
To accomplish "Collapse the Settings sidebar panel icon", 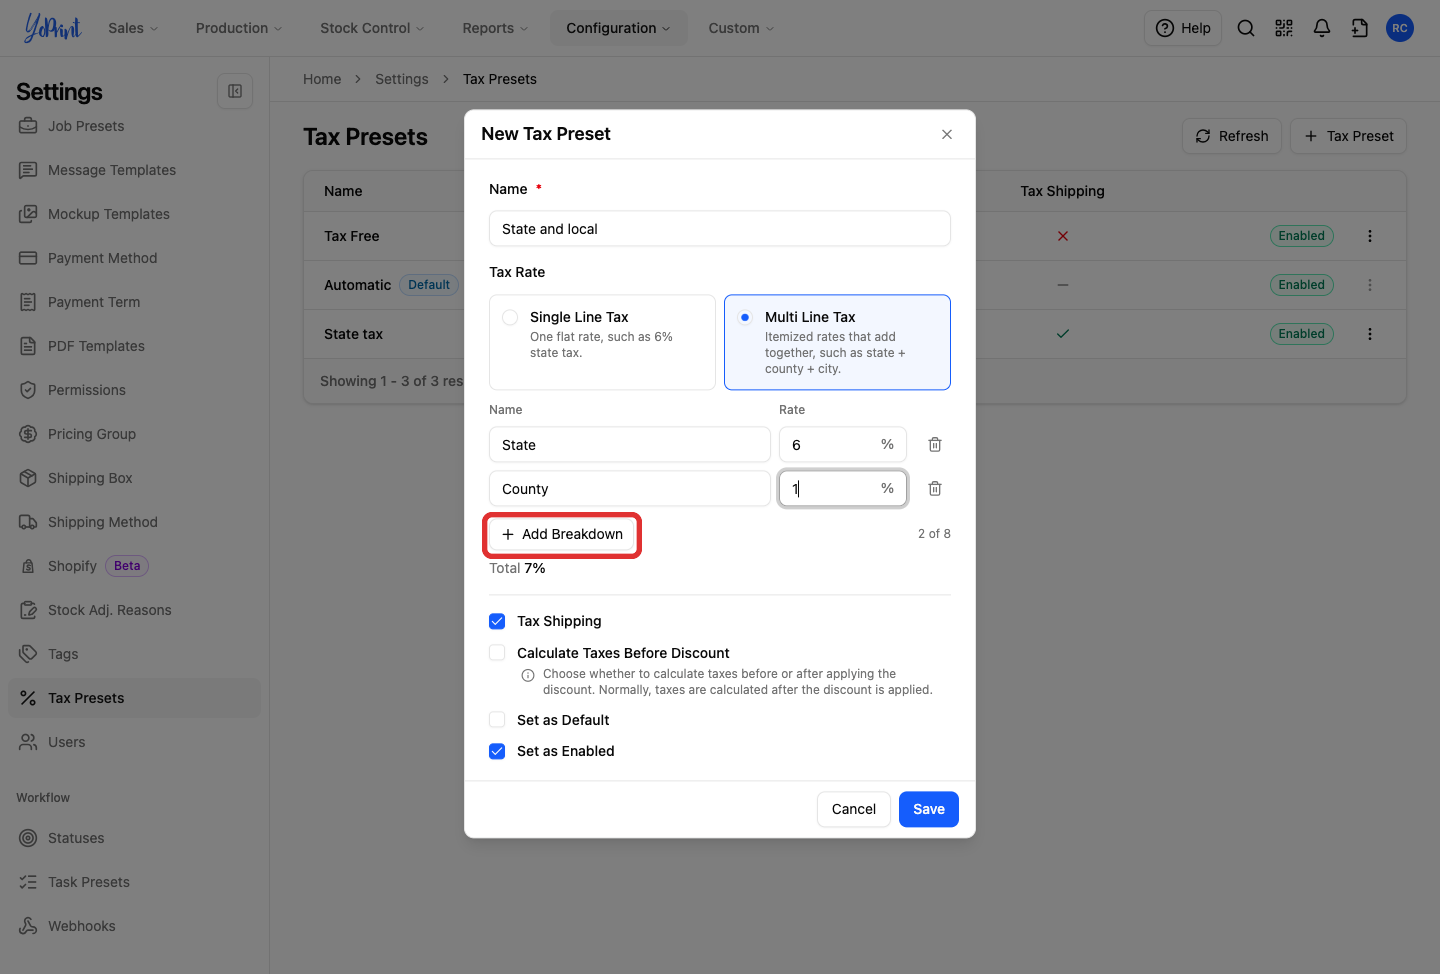I will click(235, 91).
